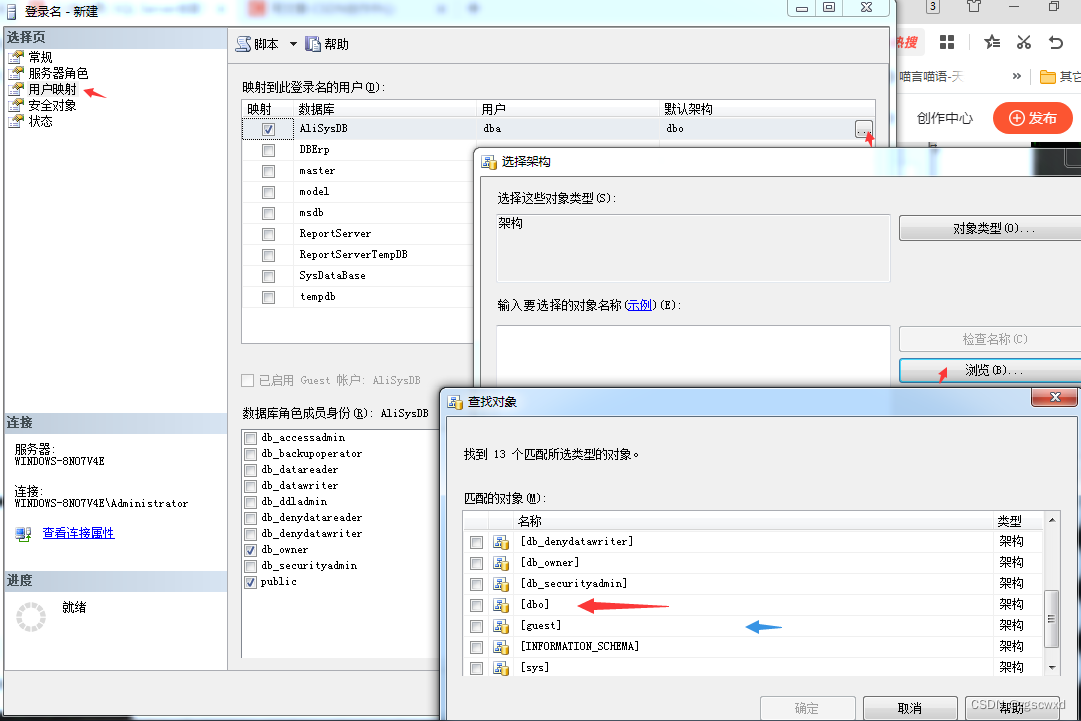
Task: Check the db_denydatawriter role checkbox
Action: click(x=251, y=534)
